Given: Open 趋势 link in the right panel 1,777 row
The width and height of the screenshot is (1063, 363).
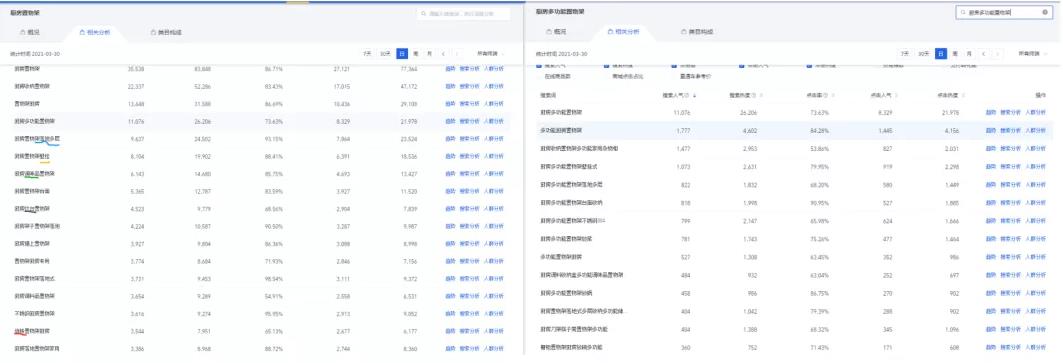Looking at the screenshot, I should coord(991,130).
